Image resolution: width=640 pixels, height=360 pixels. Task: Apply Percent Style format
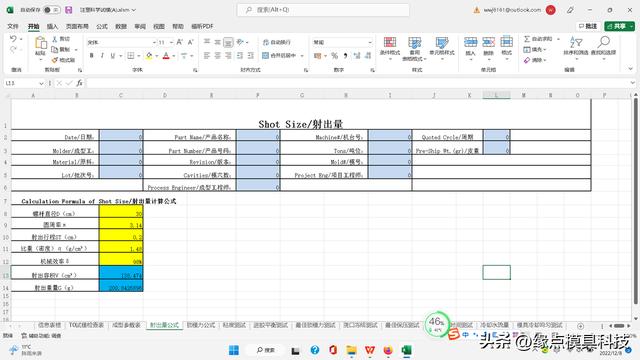tap(334, 56)
